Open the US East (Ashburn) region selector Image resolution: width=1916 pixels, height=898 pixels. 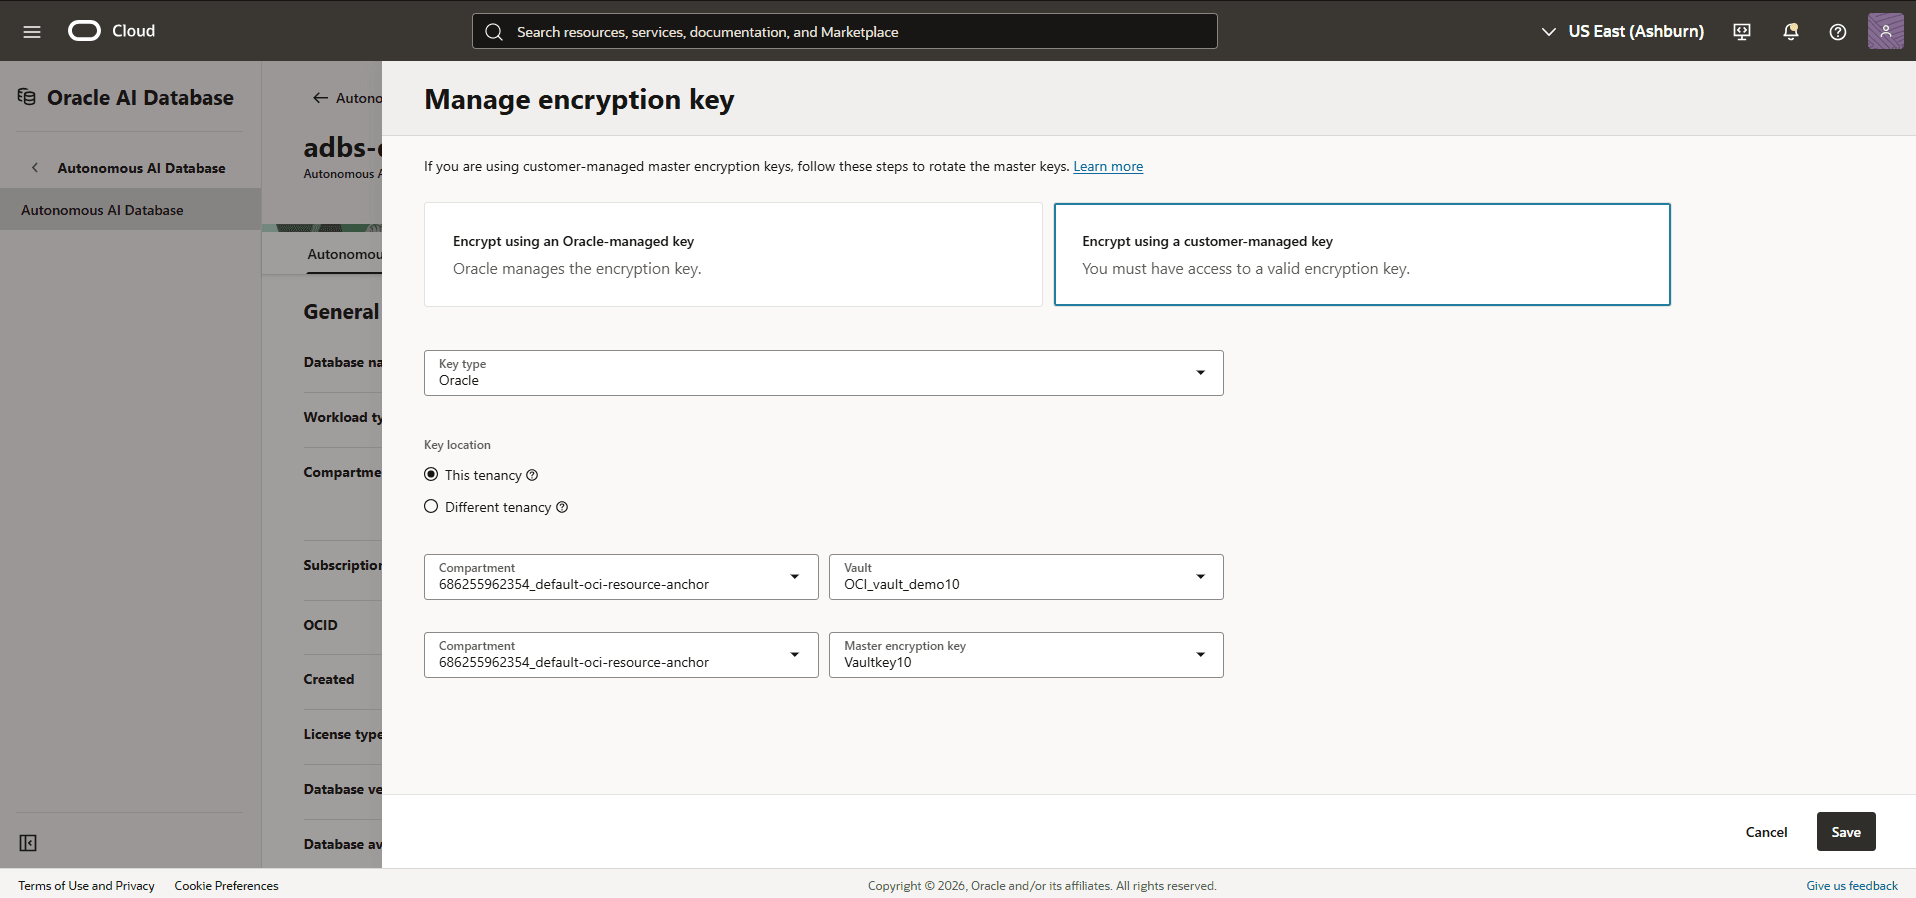[x=1622, y=31]
